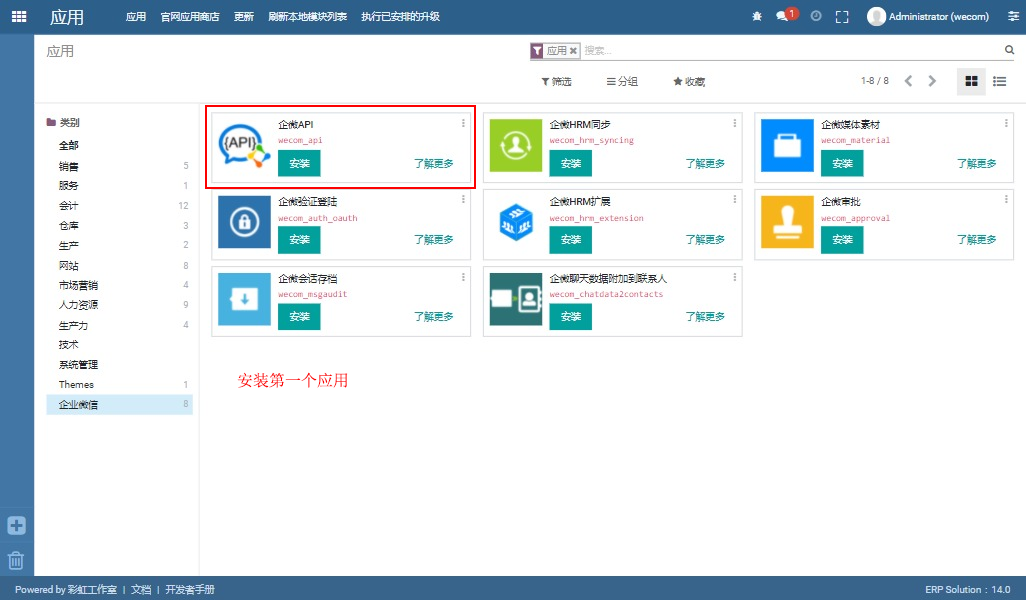Open the apps grid menu icon
Image resolution: width=1026 pixels, height=600 pixels.
click(19, 16)
